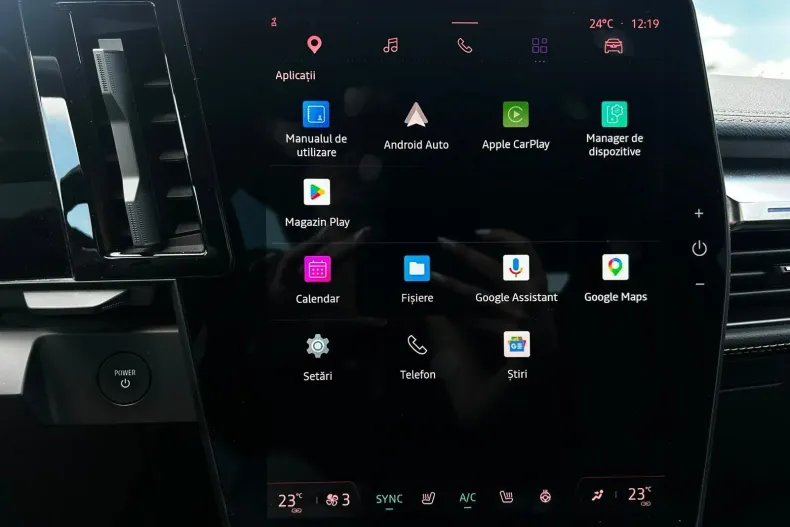Tap the physical POWER button

125,378
